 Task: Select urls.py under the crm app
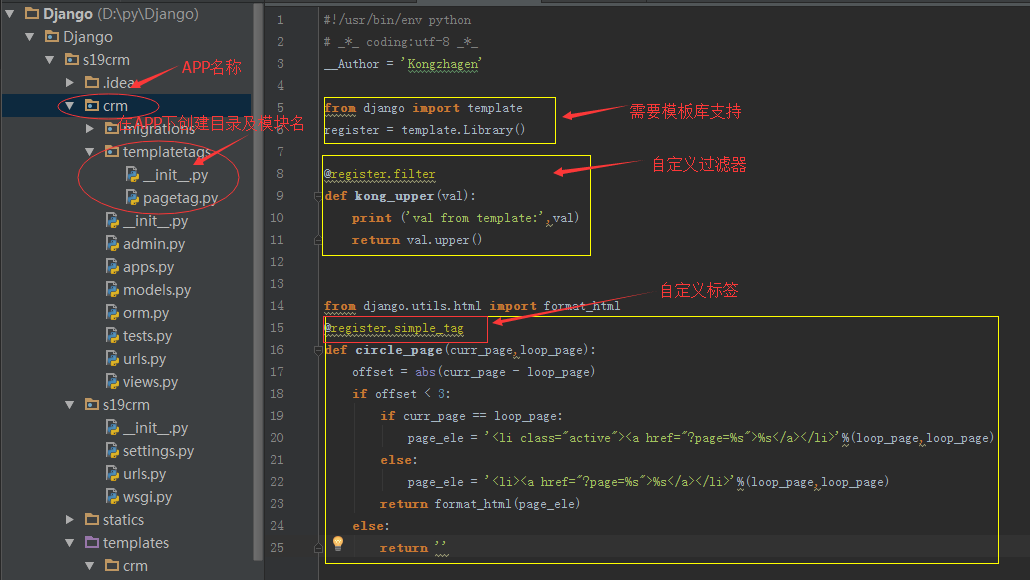pyautogui.click(x=145, y=359)
